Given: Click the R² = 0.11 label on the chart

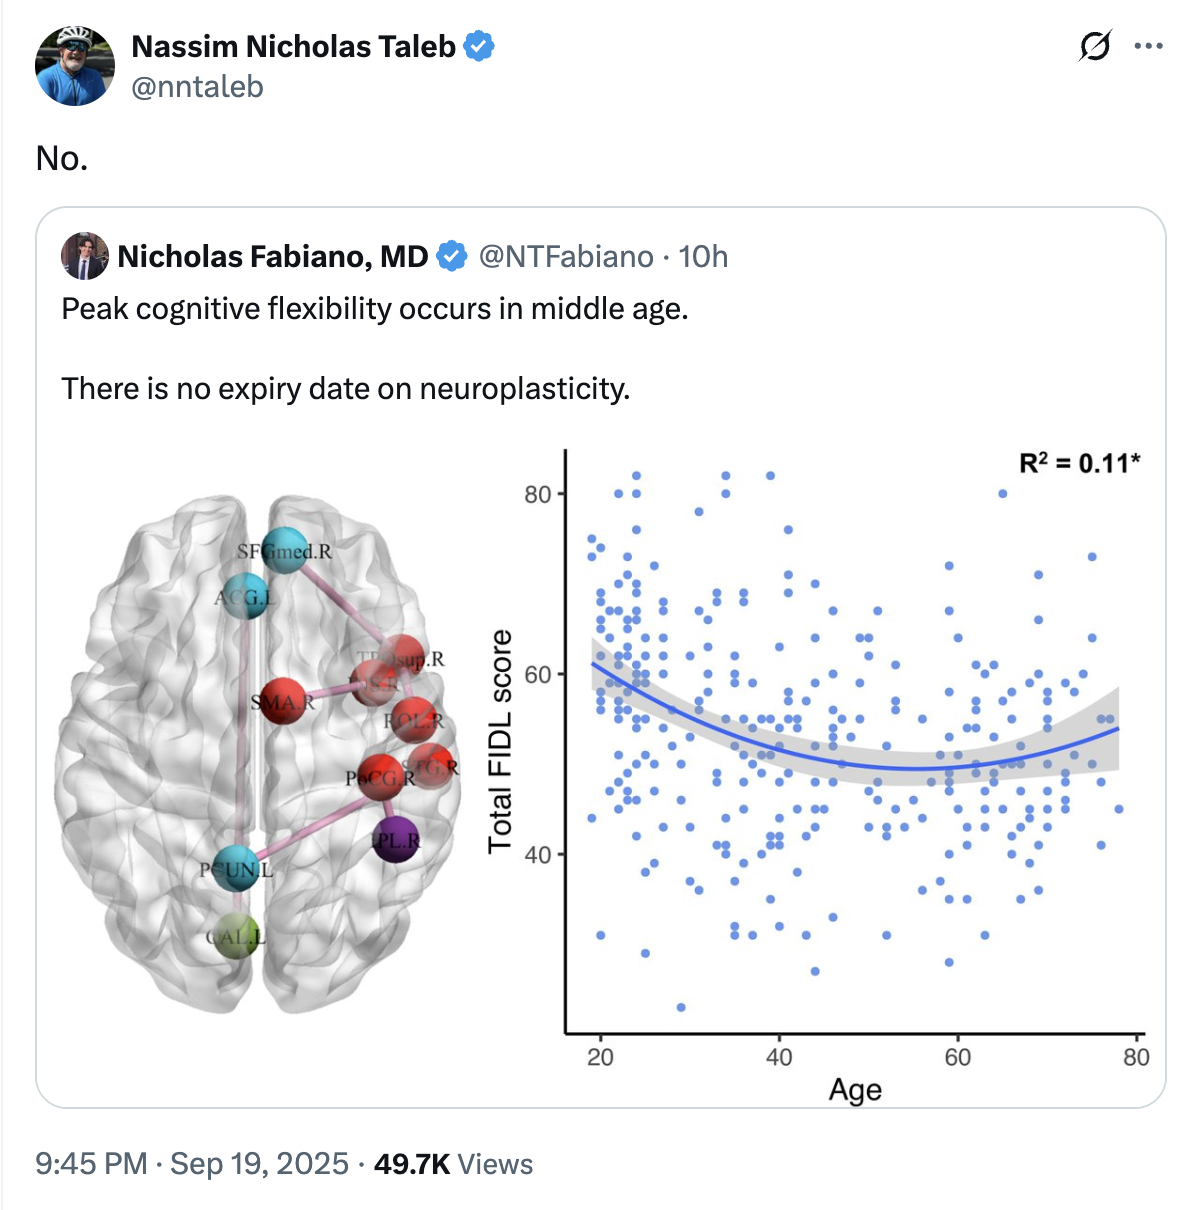Looking at the screenshot, I should click(x=1079, y=463).
